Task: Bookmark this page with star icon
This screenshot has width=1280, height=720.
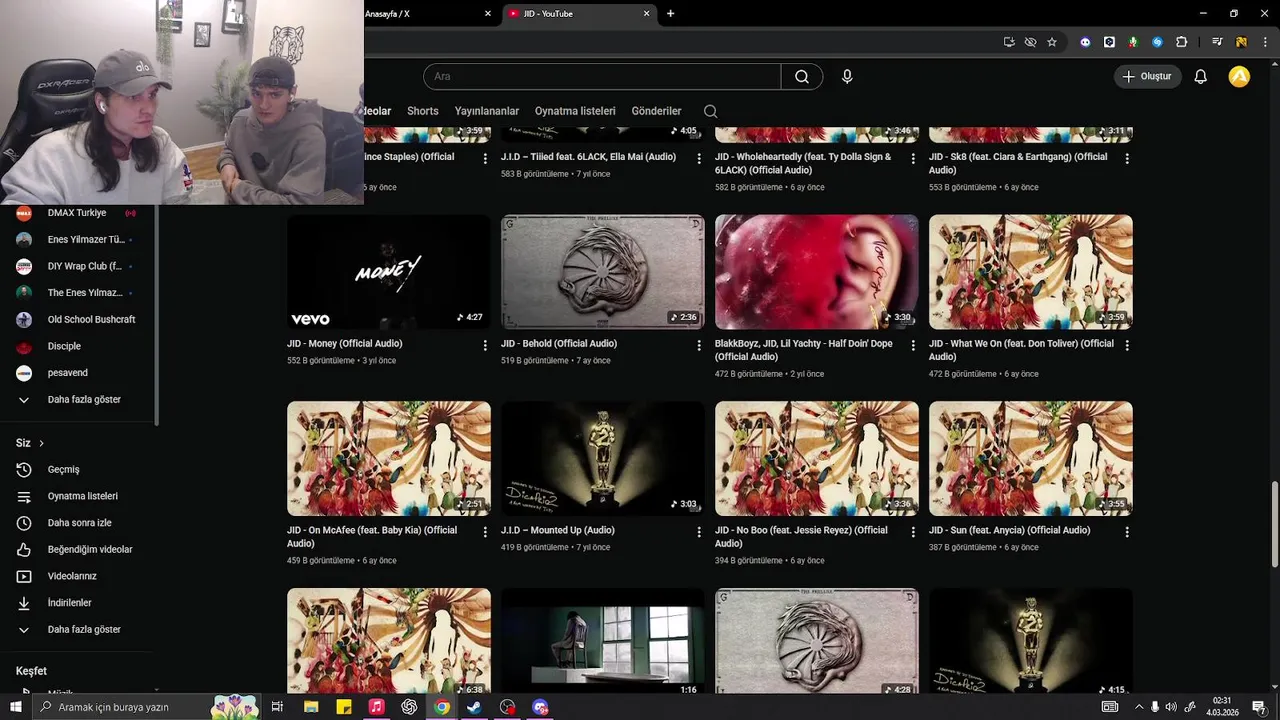Action: click(x=1052, y=42)
